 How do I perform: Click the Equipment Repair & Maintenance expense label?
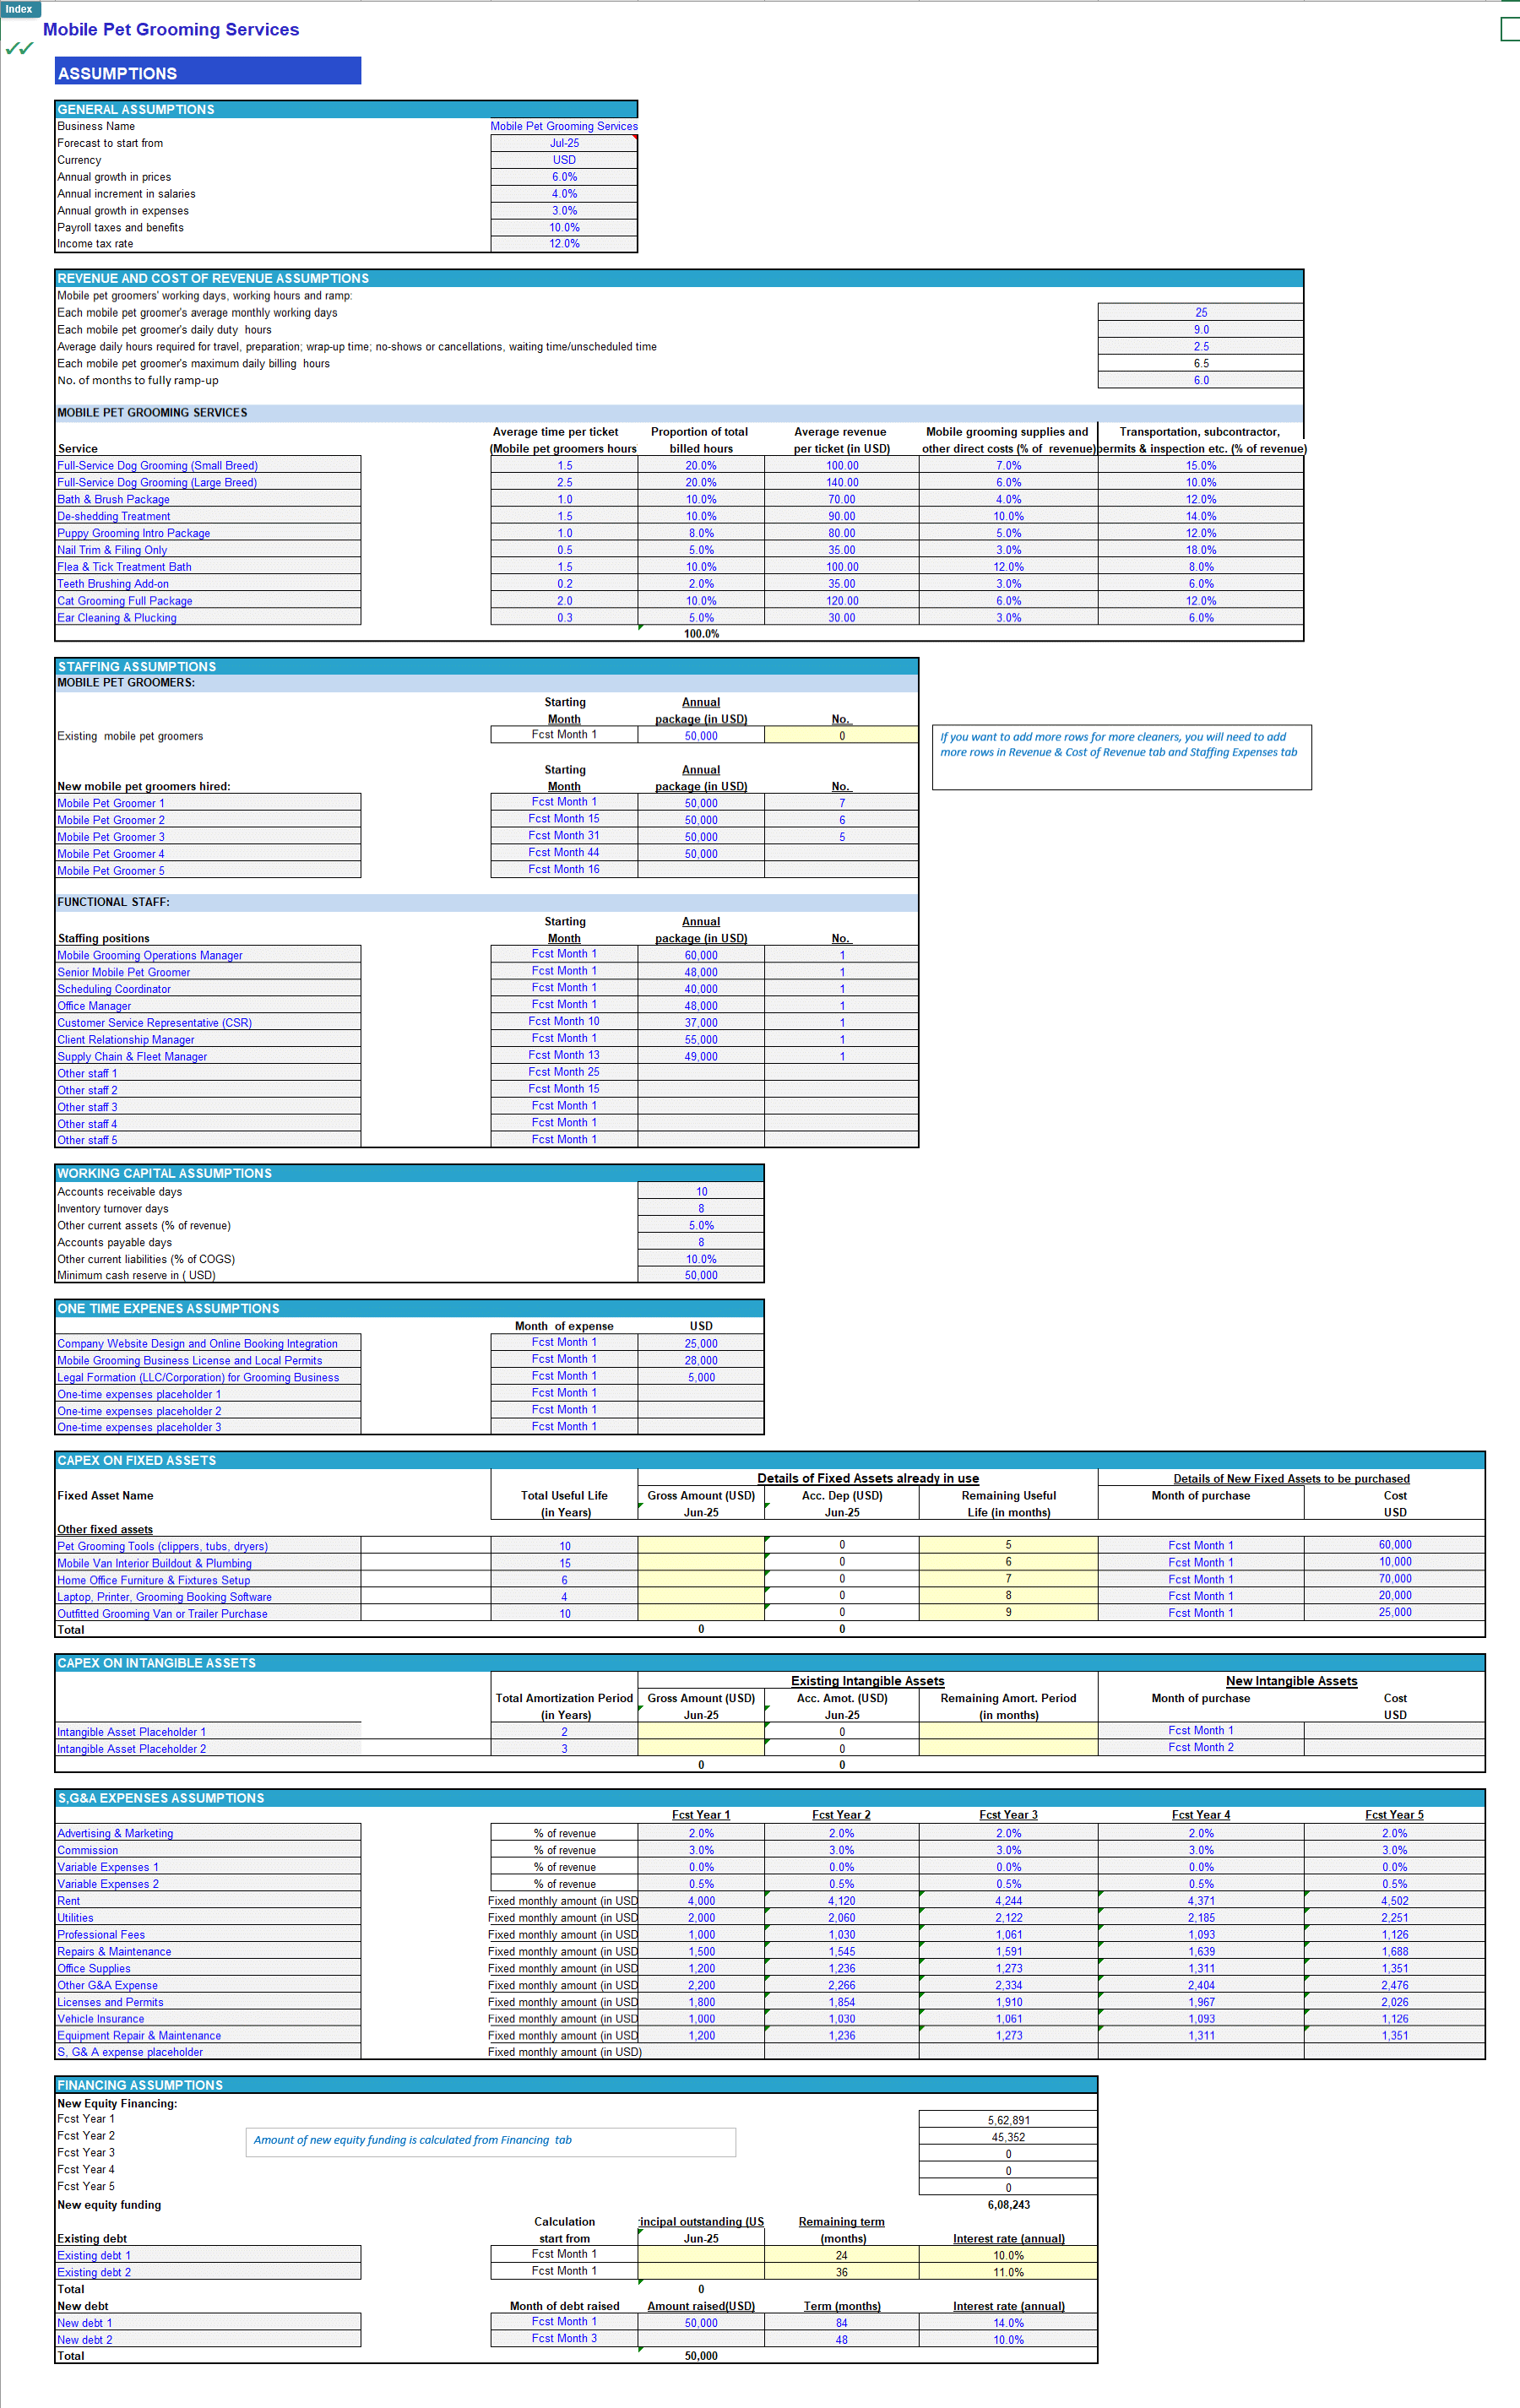(x=207, y=2036)
